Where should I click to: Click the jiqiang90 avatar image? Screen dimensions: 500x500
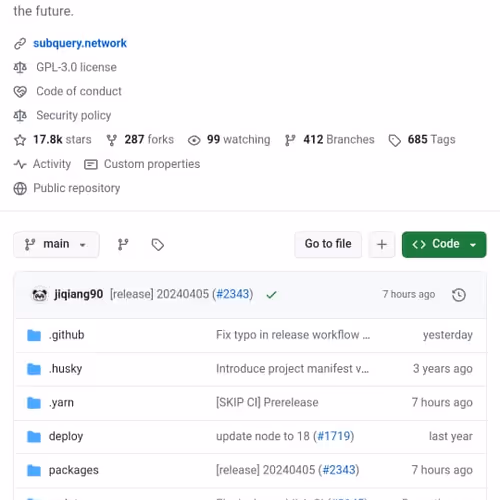pos(40,295)
